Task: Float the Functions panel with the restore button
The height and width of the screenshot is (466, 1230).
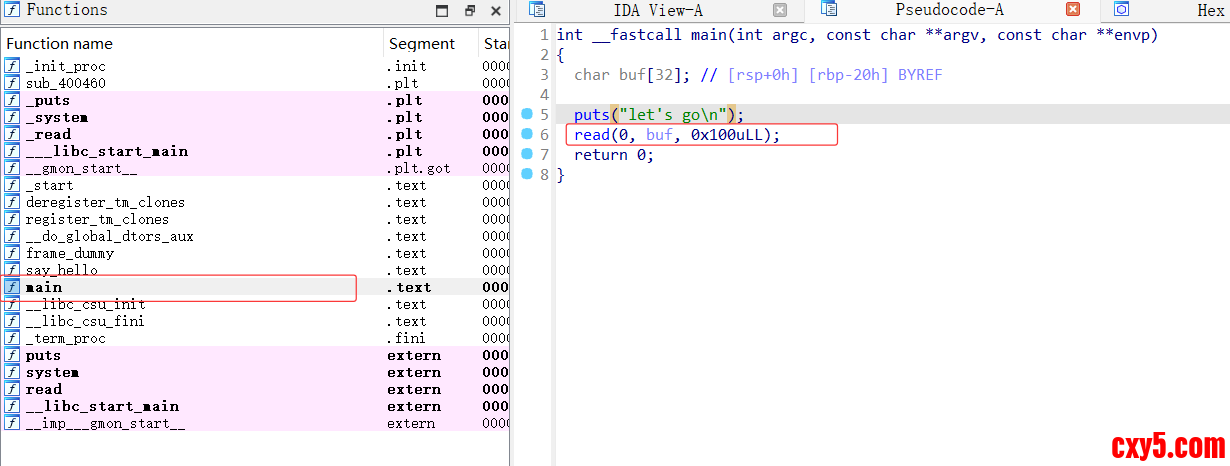Action: point(470,11)
